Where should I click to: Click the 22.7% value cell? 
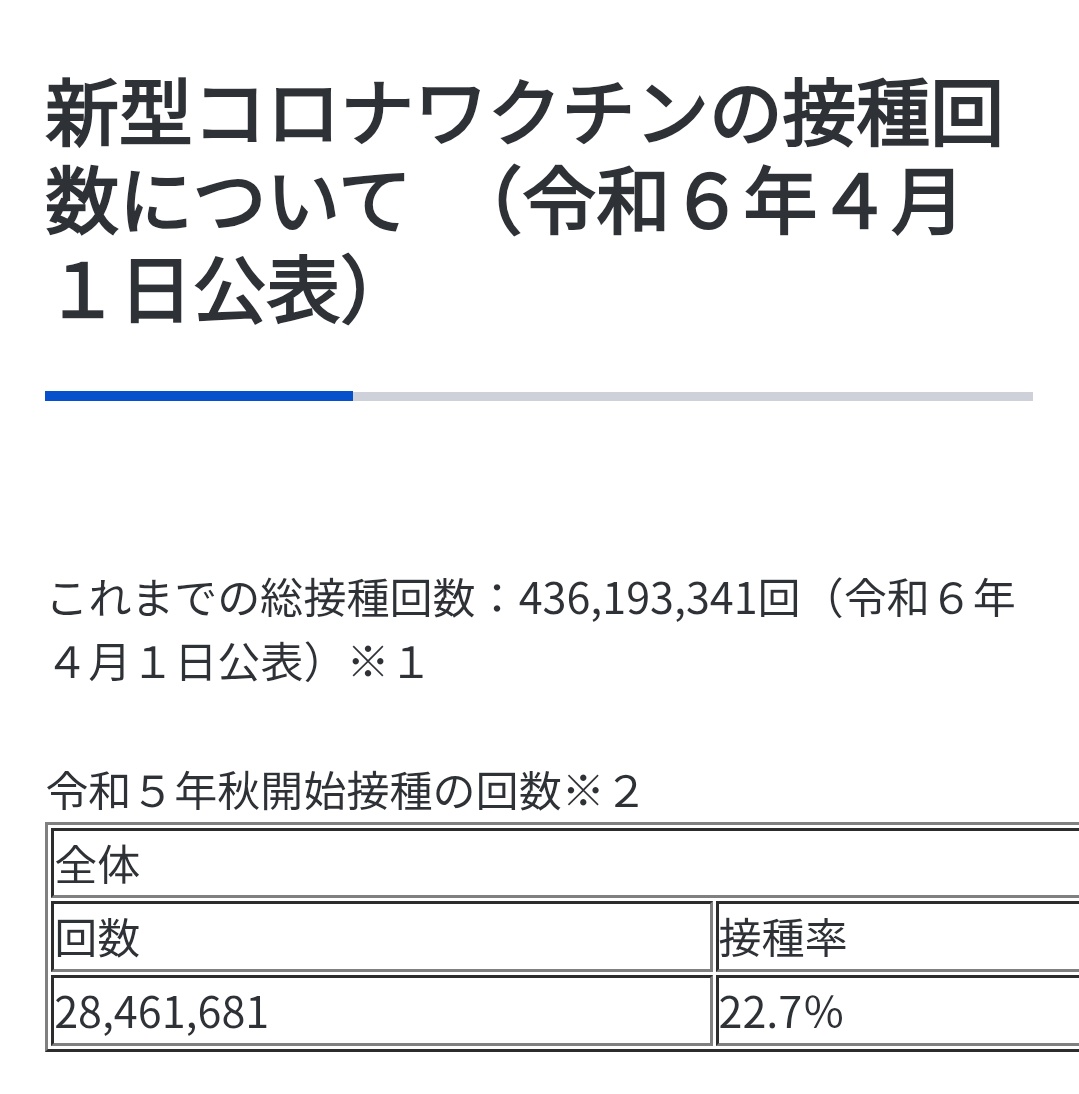click(x=898, y=1012)
